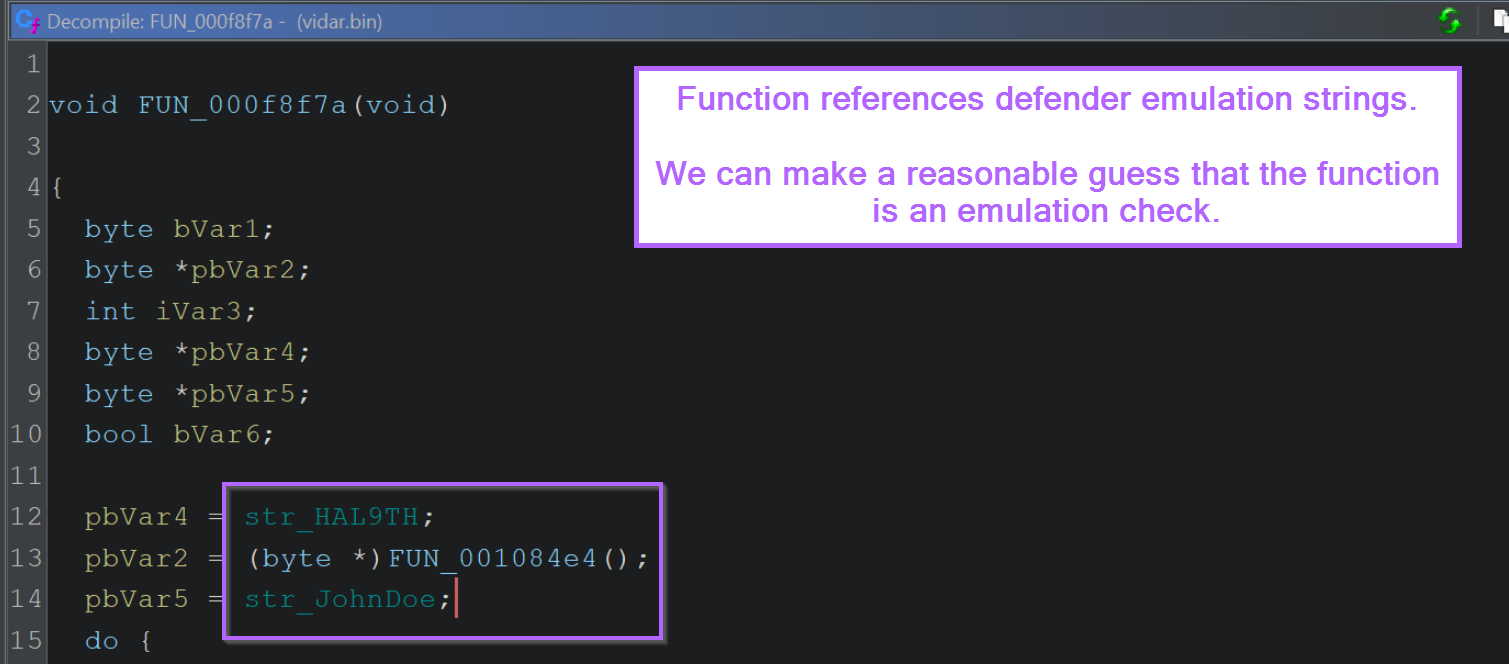Image resolution: width=1509 pixels, height=664 pixels.
Task: Click the 'do' keyword on line 15
Action: pos(101,640)
